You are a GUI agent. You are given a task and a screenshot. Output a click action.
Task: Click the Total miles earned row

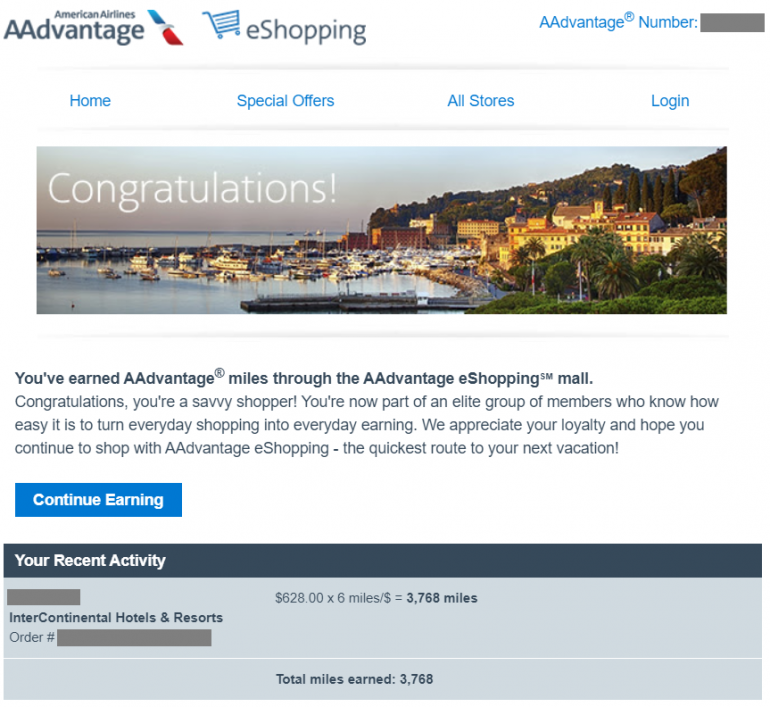[383, 680]
